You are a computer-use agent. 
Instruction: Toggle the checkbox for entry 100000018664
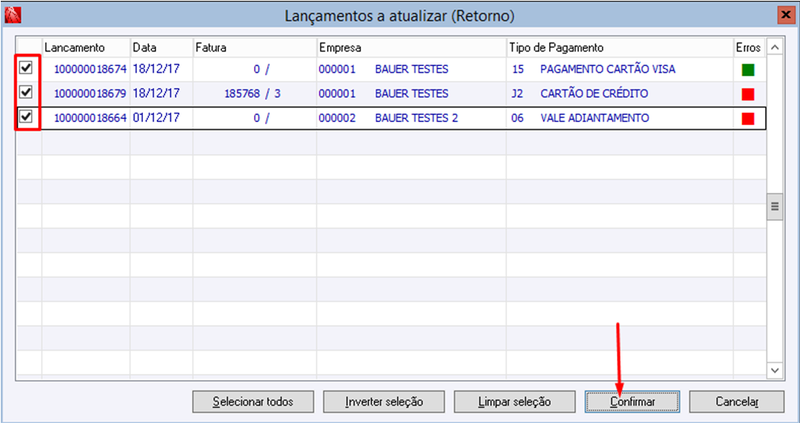click(26, 117)
